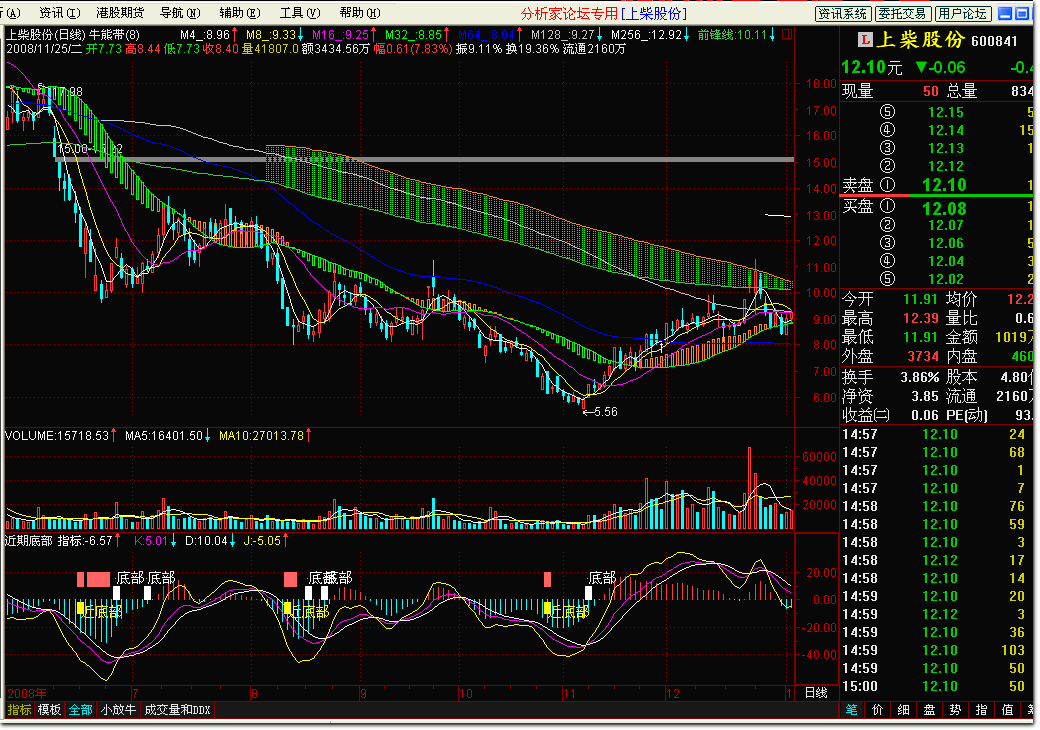This screenshot has width=1040, height=730.
Task: Click the red L icon beside 上柴股份
Action: click(864, 40)
